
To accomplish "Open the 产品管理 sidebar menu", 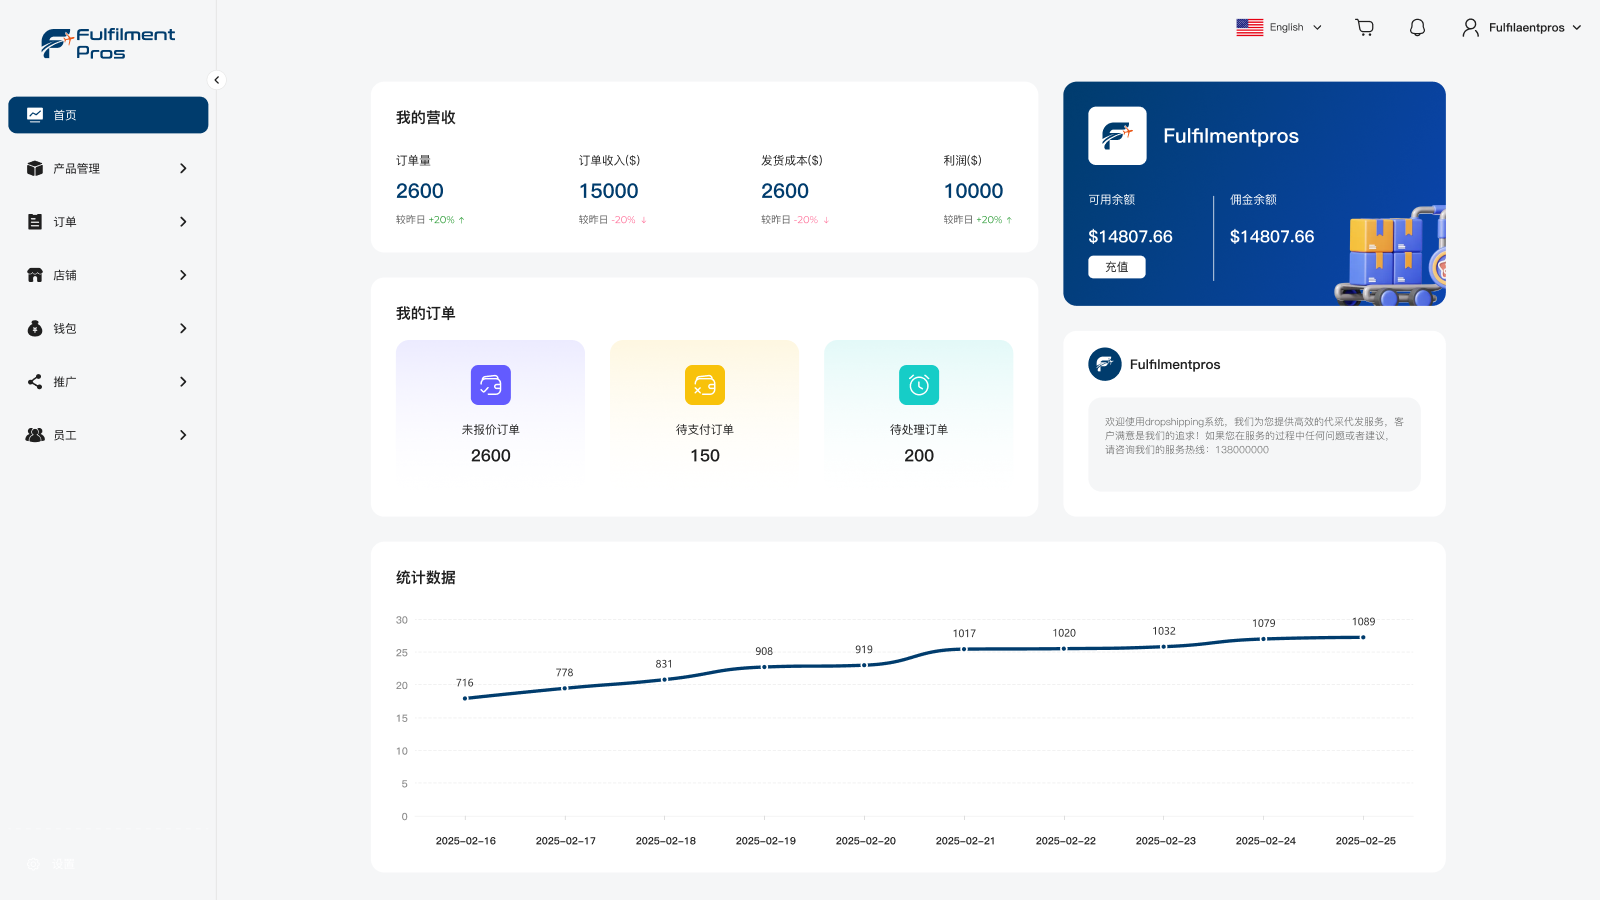I will (x=107, y=168).
